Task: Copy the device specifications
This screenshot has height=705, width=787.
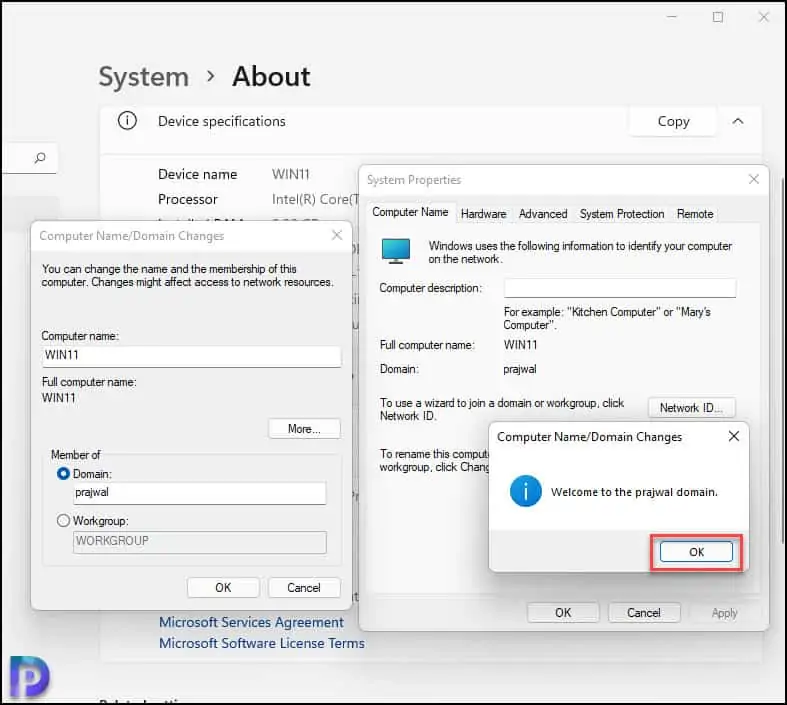Action: [x=673, y=121]
